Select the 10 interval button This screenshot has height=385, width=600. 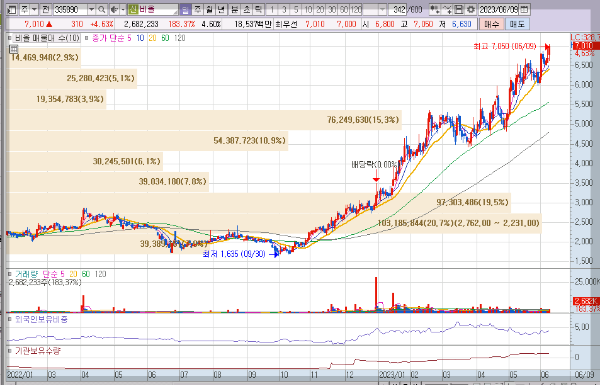(x=308, y=9)
